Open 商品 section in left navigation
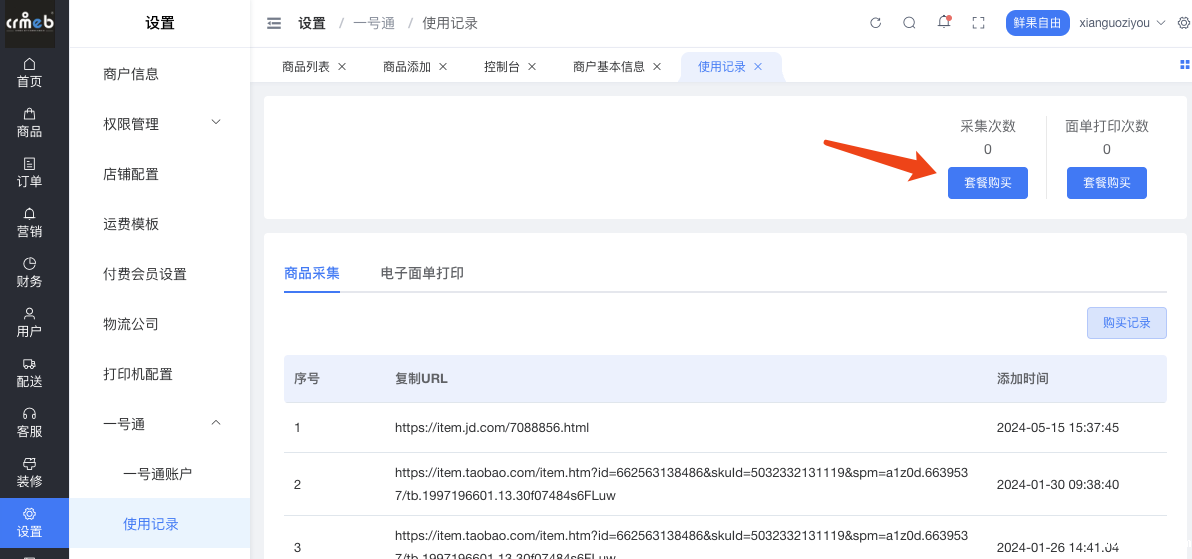The width and height of the screenshot is (1192, 559). pos(29,122)
